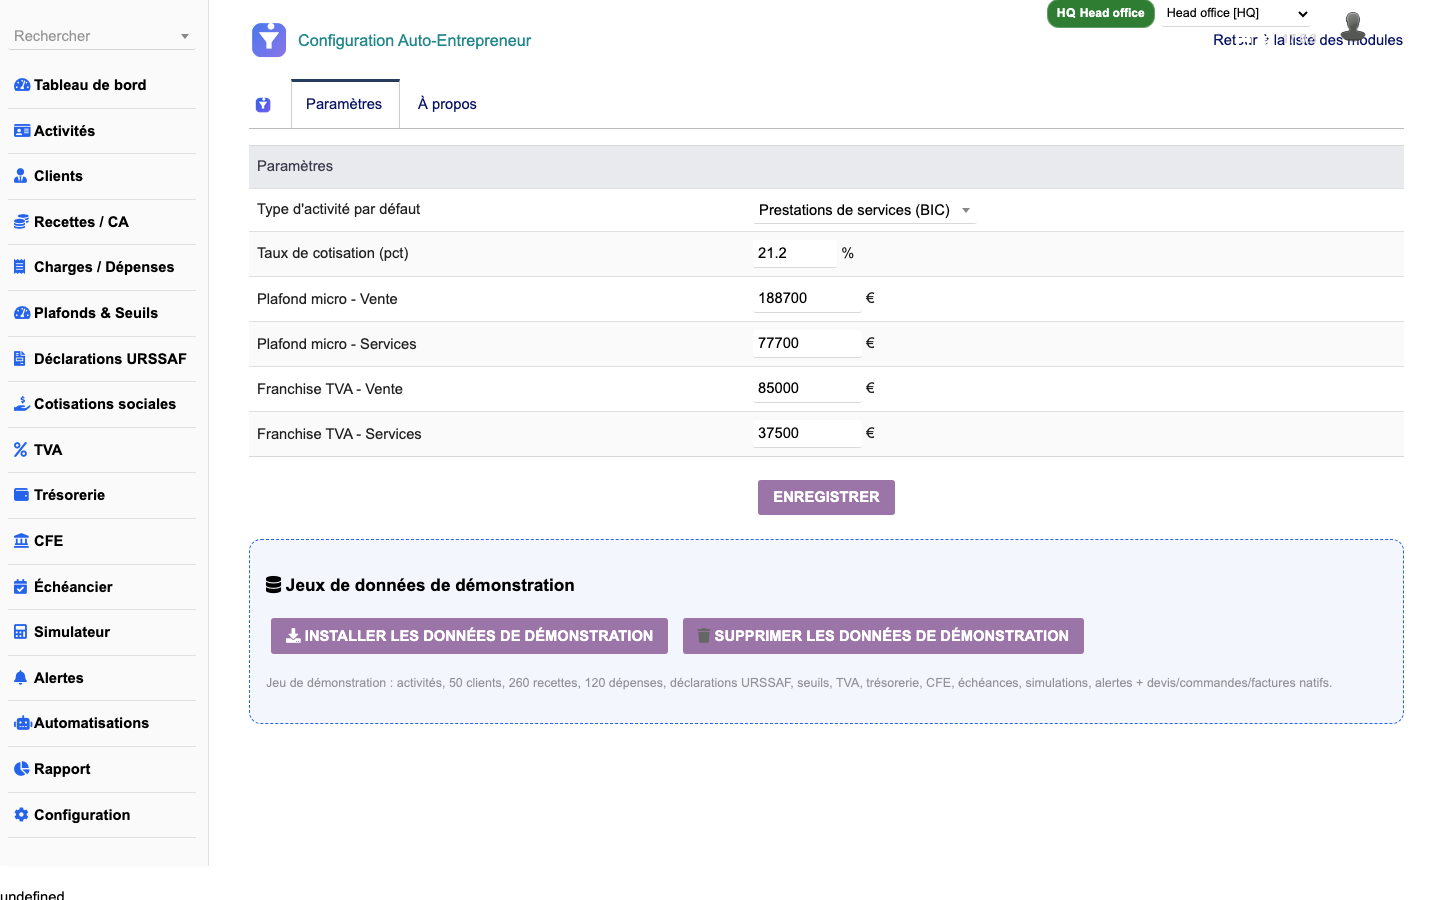Click the Échéancier calendar icon
The image size is (1440, 900).
pyautogui.click(x=20, y=587)
